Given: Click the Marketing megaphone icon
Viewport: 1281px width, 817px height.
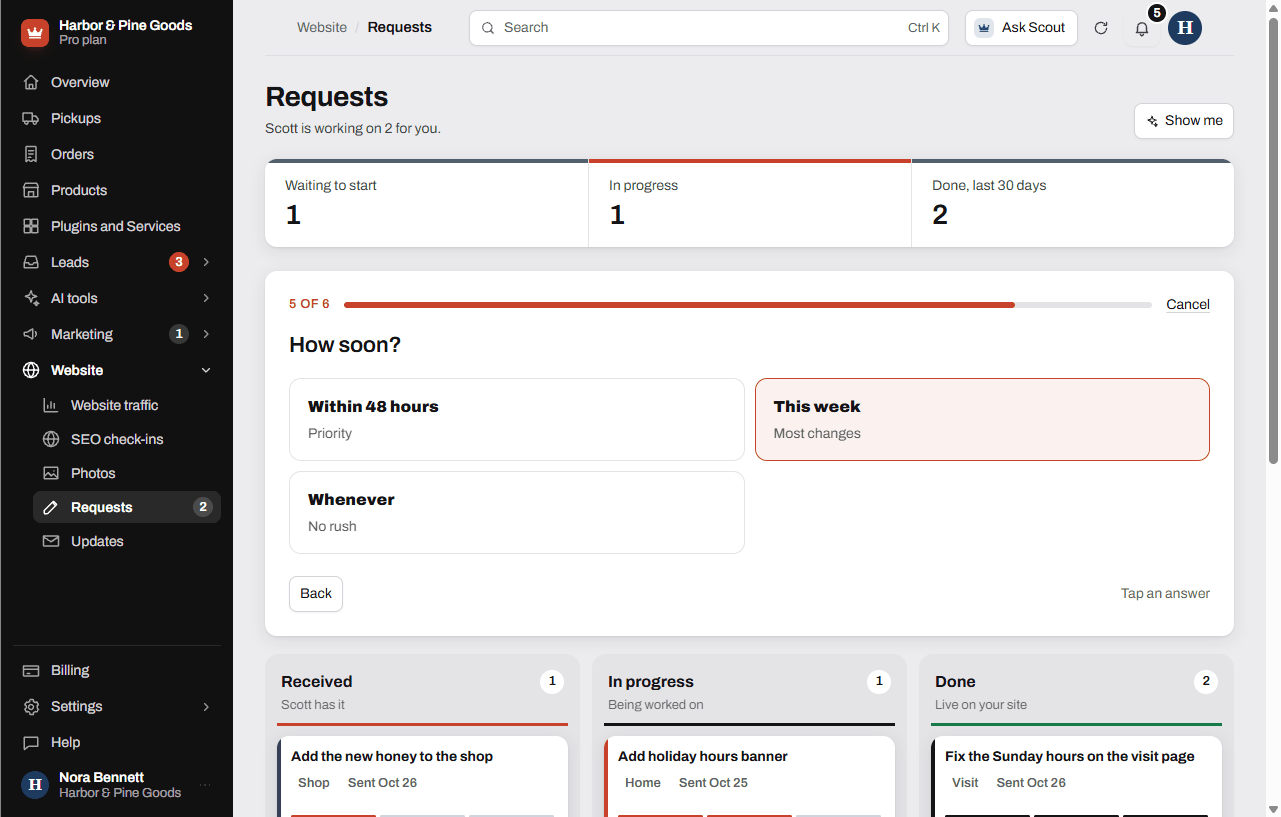Looking at the screenshot, I should (x=31, y=334).
